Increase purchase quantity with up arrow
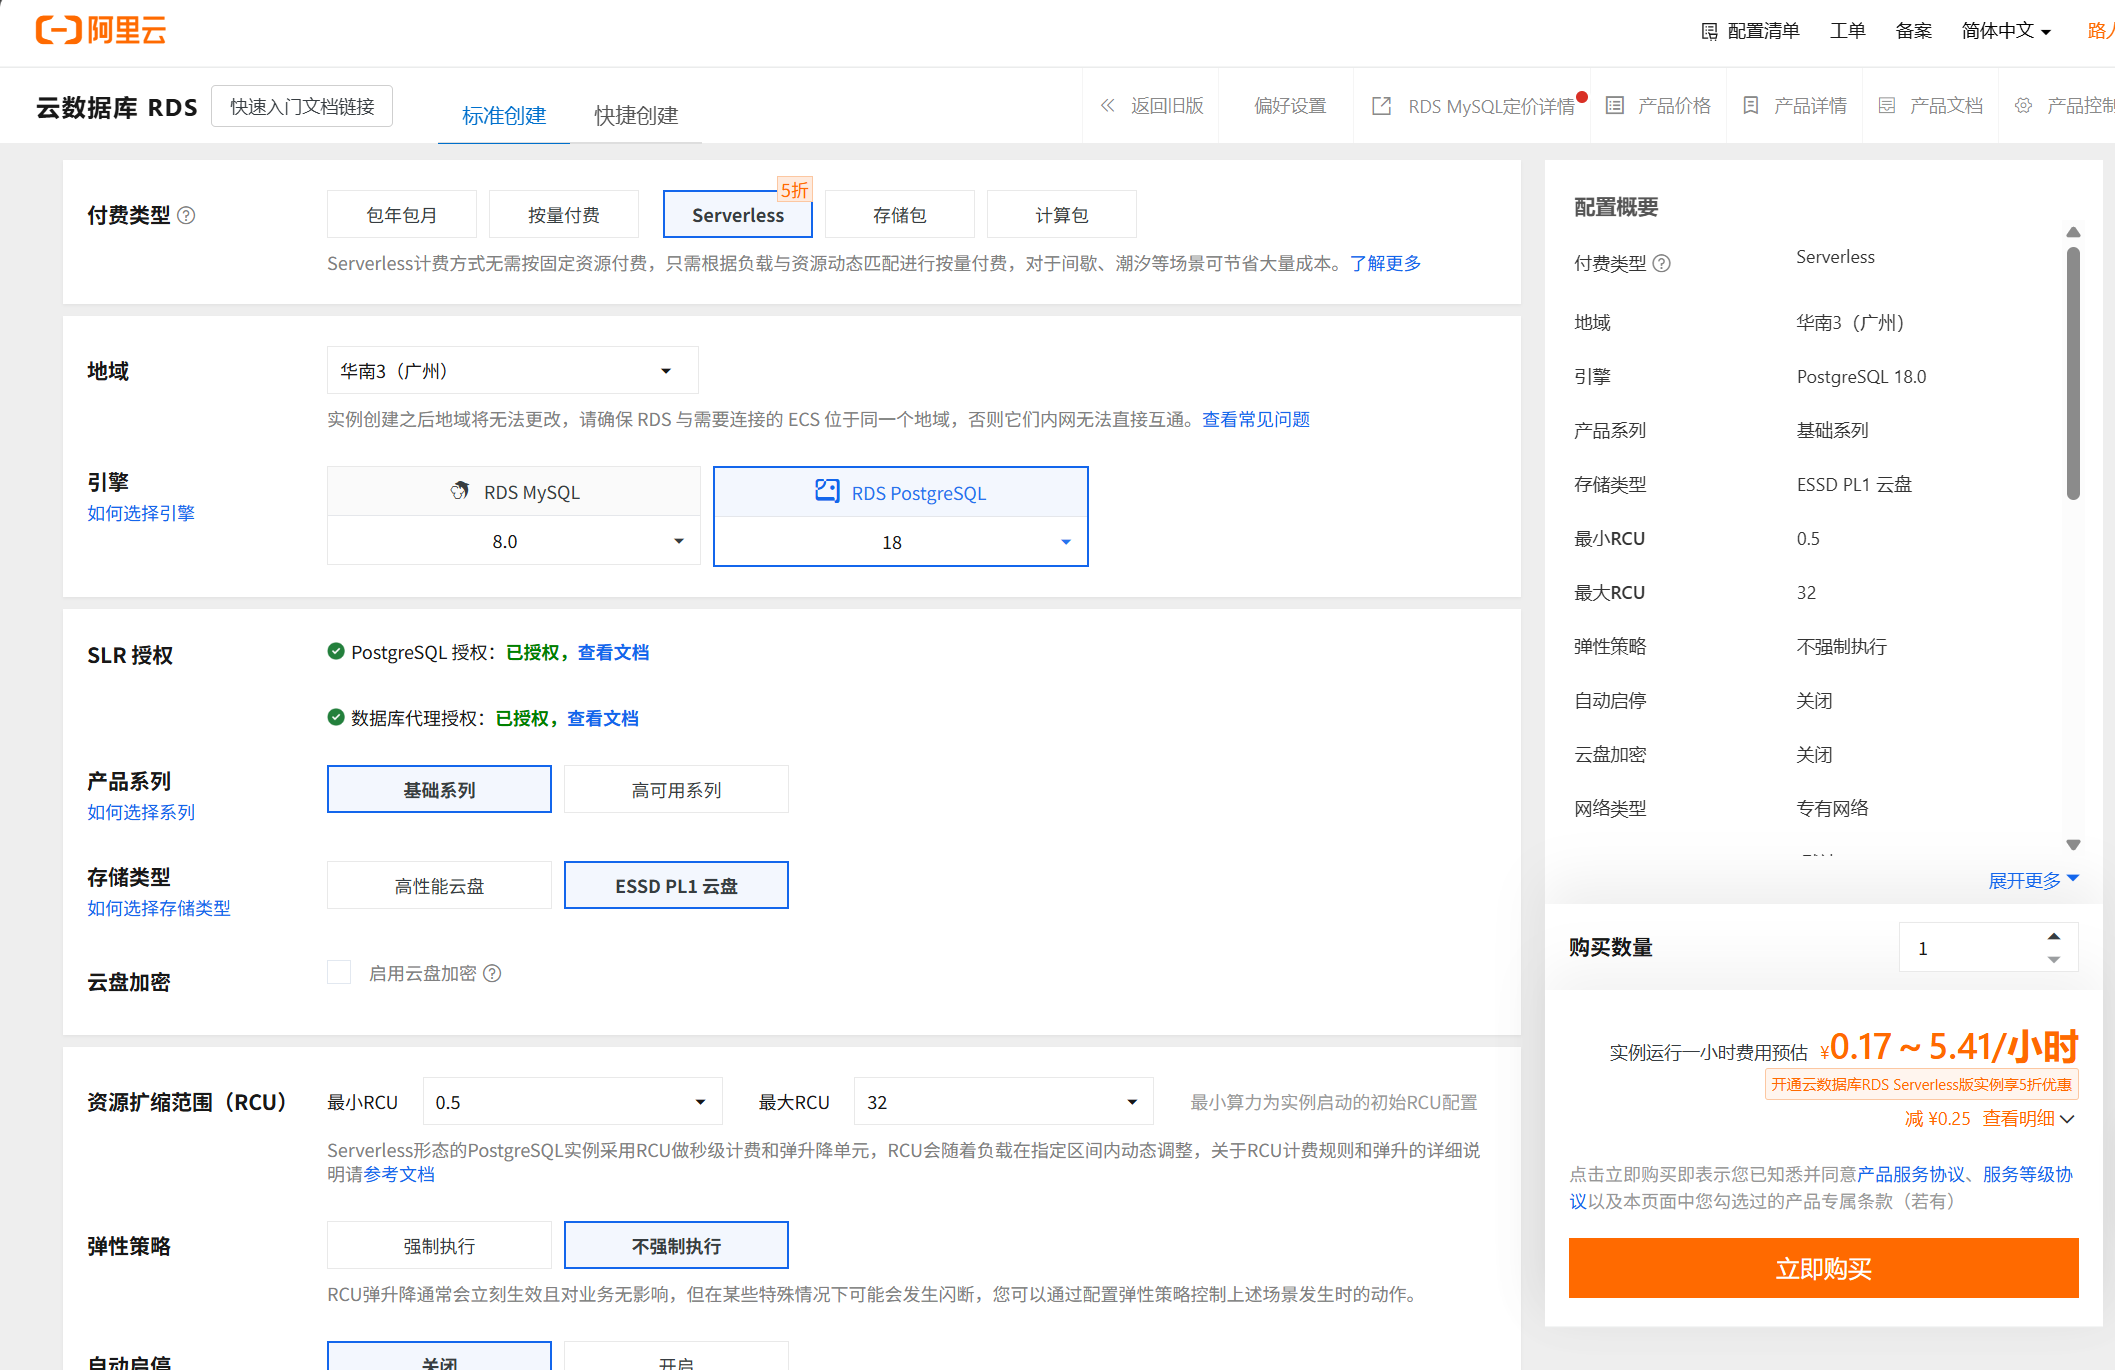Screen dimensions: 2115x1370 coord(2053,937)
